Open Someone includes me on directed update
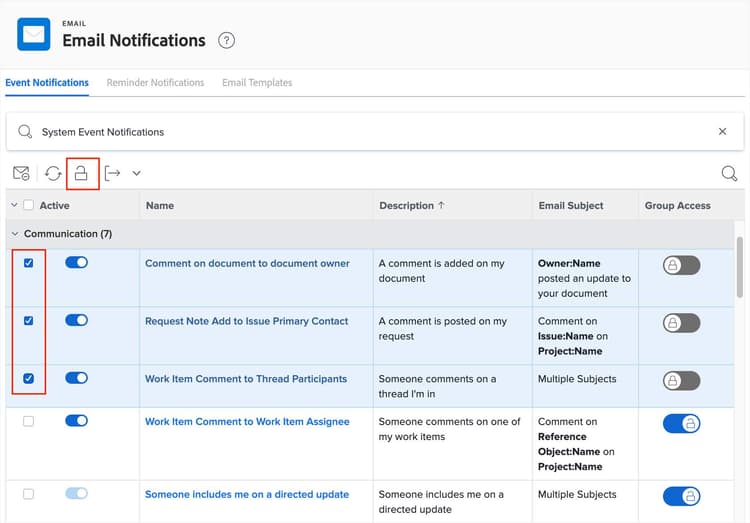Image resolution: width=750 pixels, height=523 pixels. tap(247, 494)
